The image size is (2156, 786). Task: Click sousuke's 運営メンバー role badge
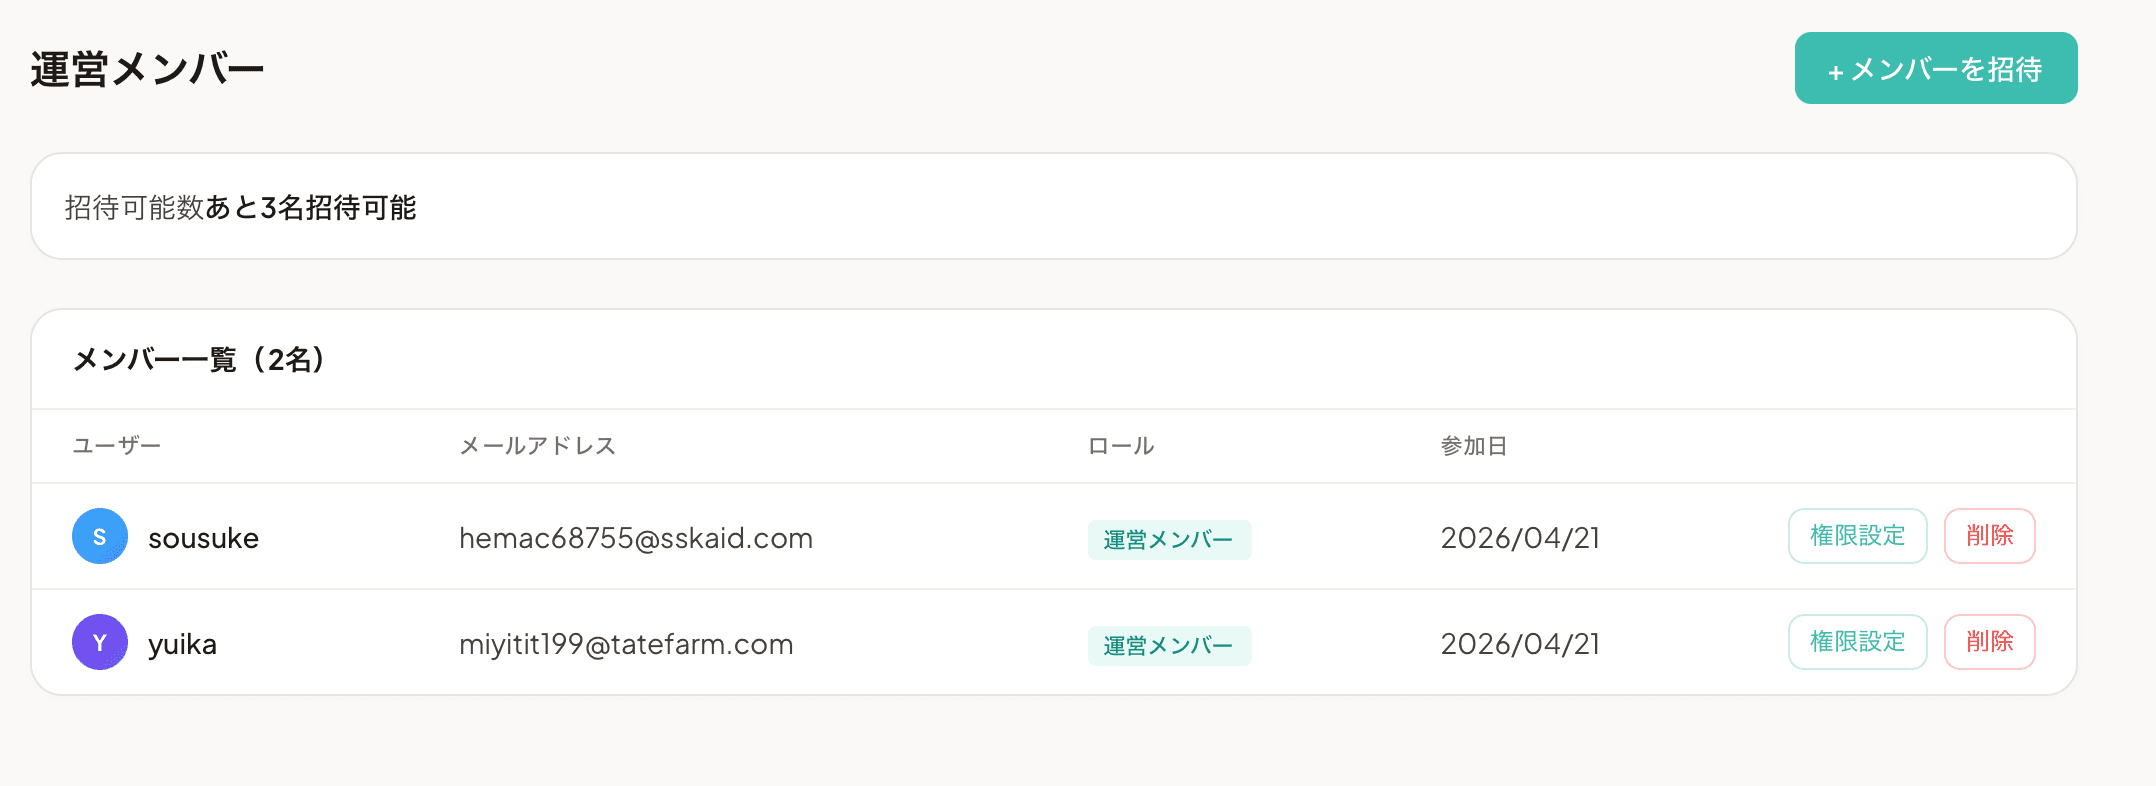[x=1169, y=540]
